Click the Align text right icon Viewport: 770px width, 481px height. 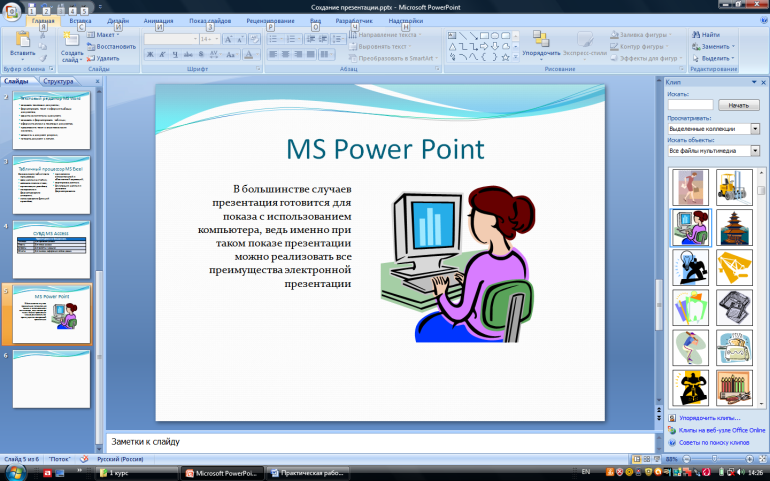298,55
